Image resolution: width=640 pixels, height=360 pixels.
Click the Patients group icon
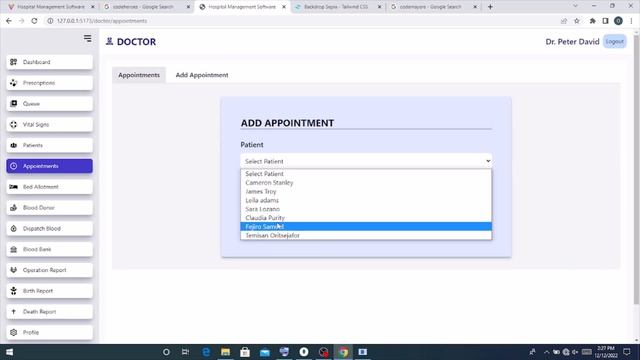[x=13, y=145]
